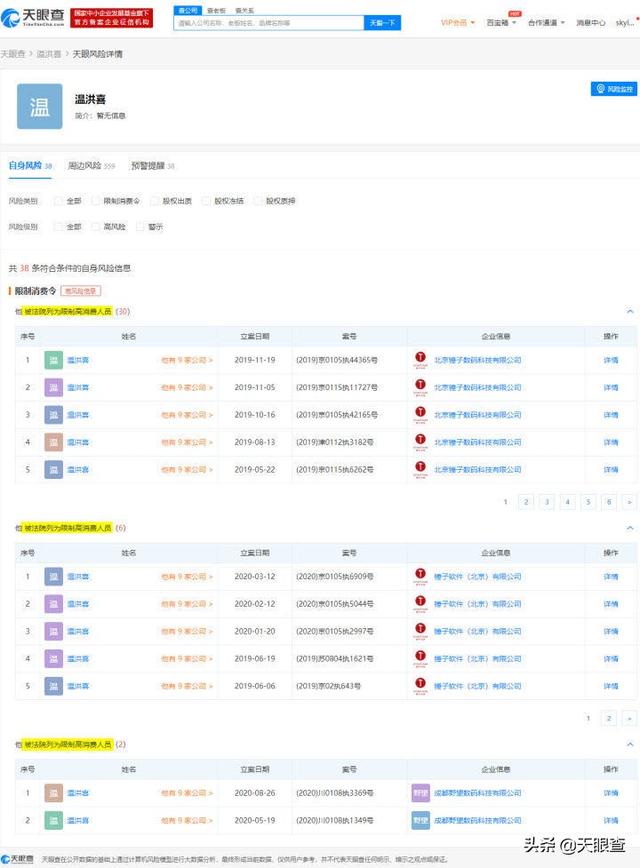Select the 查公司 search tab
The height and width of the screenshot is (868, 640).
(188, 11)
